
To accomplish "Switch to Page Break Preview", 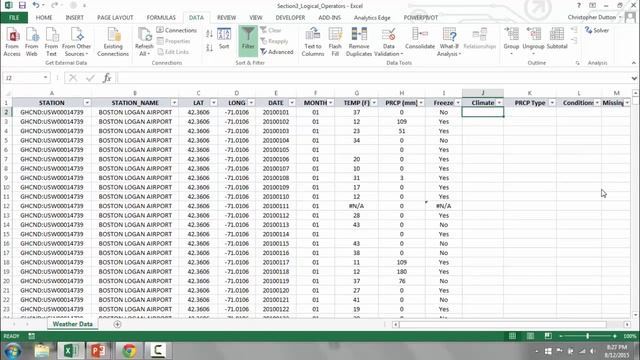I will pyautogui.click(x=548, y=336).
